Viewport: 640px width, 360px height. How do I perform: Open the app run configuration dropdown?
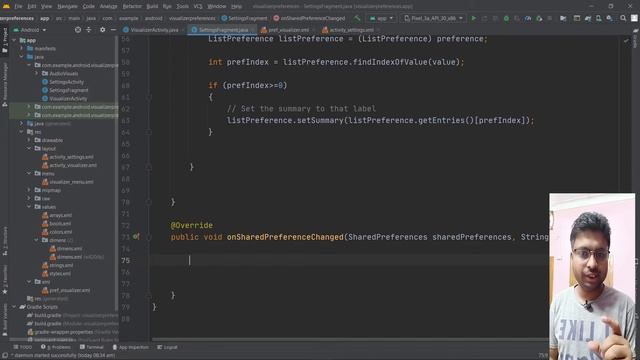point(381,18)
